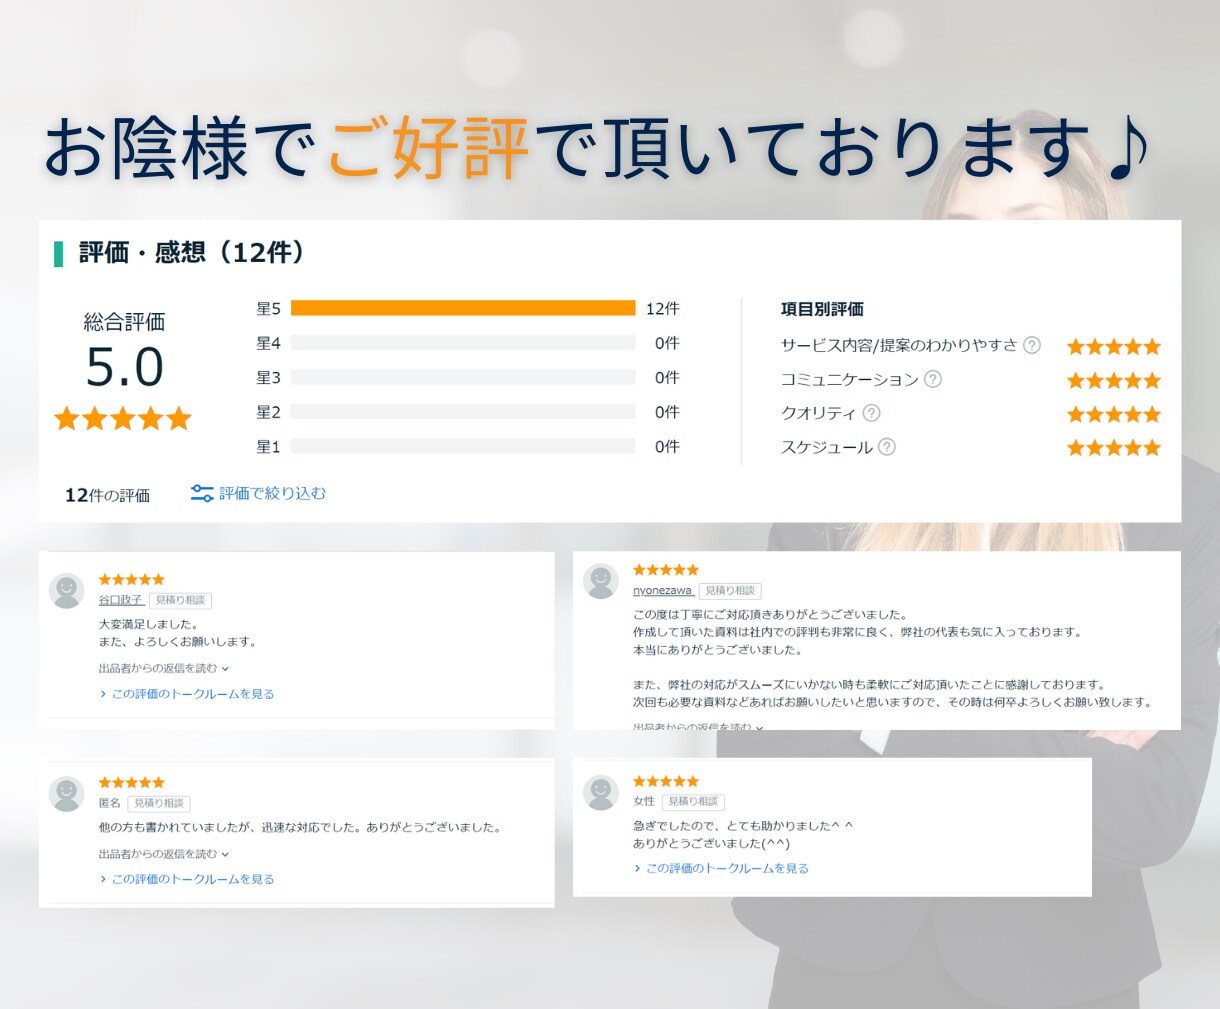Click the 星3 empty rating bar
The height and width of the screenshot is (1009, 1220).
pos(463,377)
